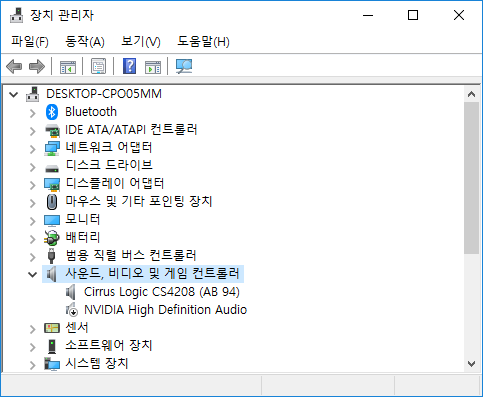The height and width of the screenshot is (397, 483).
Task: Select the Bluetooth label
Action: tap(91, 112)
